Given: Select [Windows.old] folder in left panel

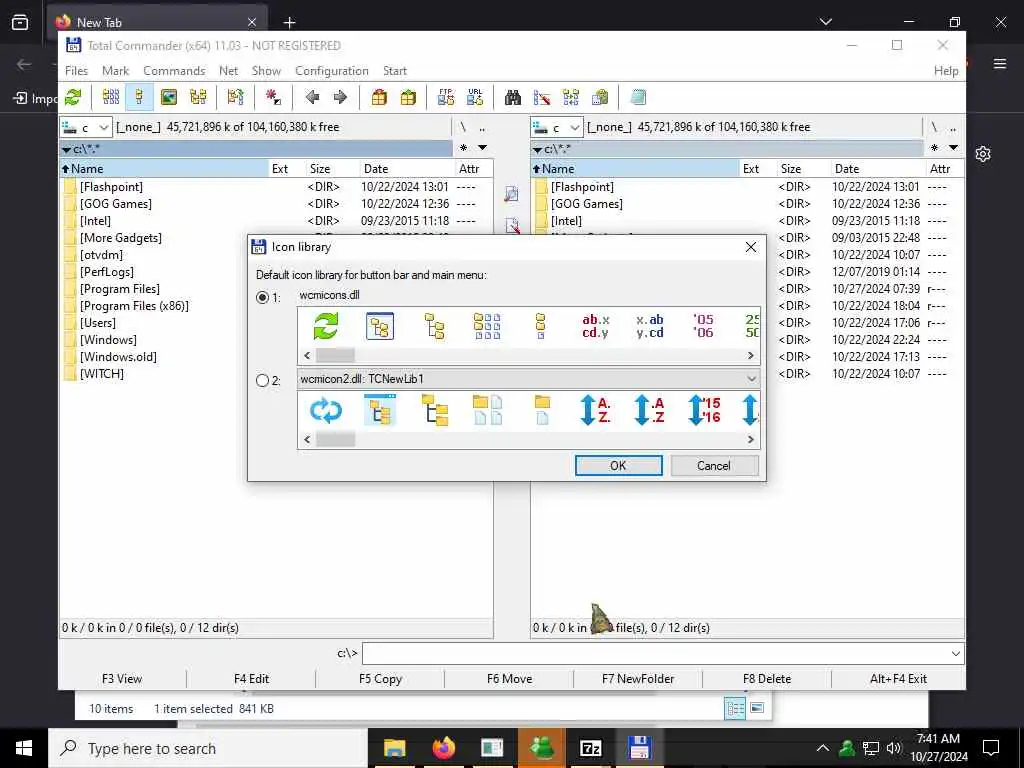Looking at the screenshot, I should (x=118, y=357).
